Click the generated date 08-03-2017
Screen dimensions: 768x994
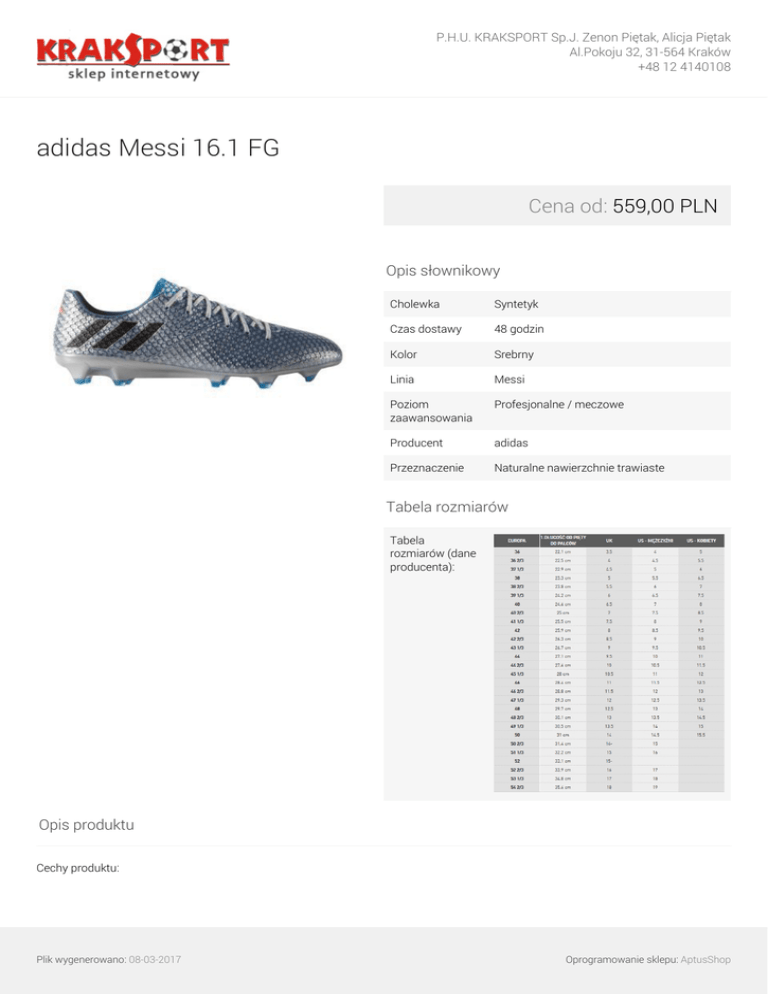click(155, 960)
